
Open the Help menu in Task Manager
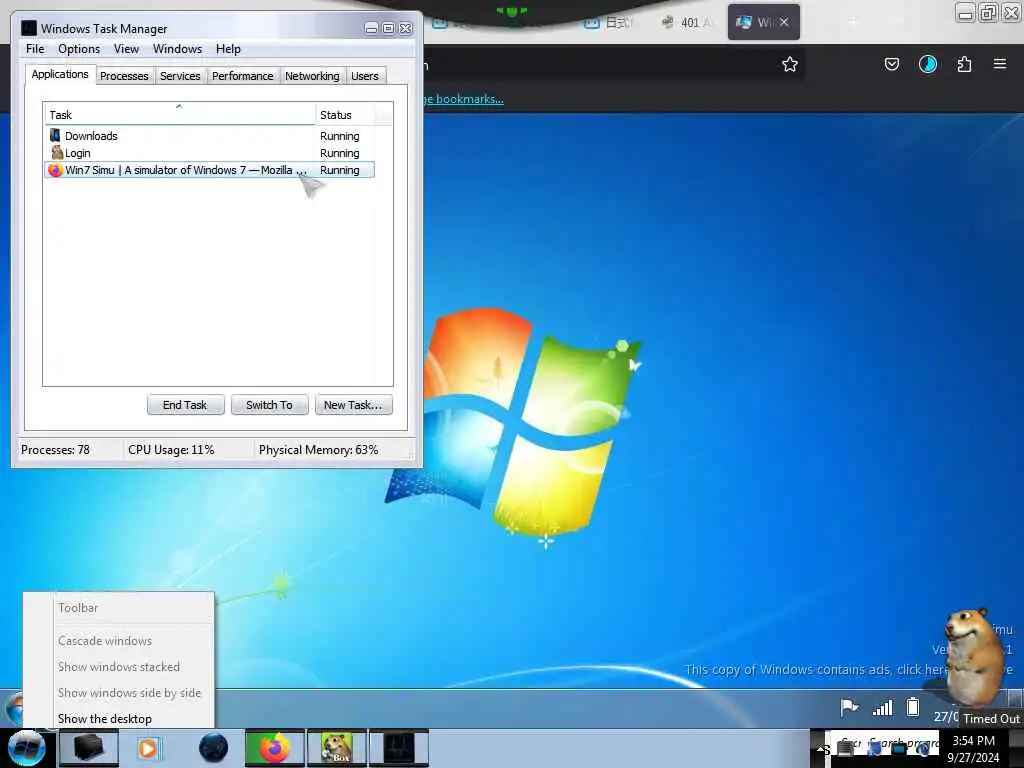(x=228, y=49)
